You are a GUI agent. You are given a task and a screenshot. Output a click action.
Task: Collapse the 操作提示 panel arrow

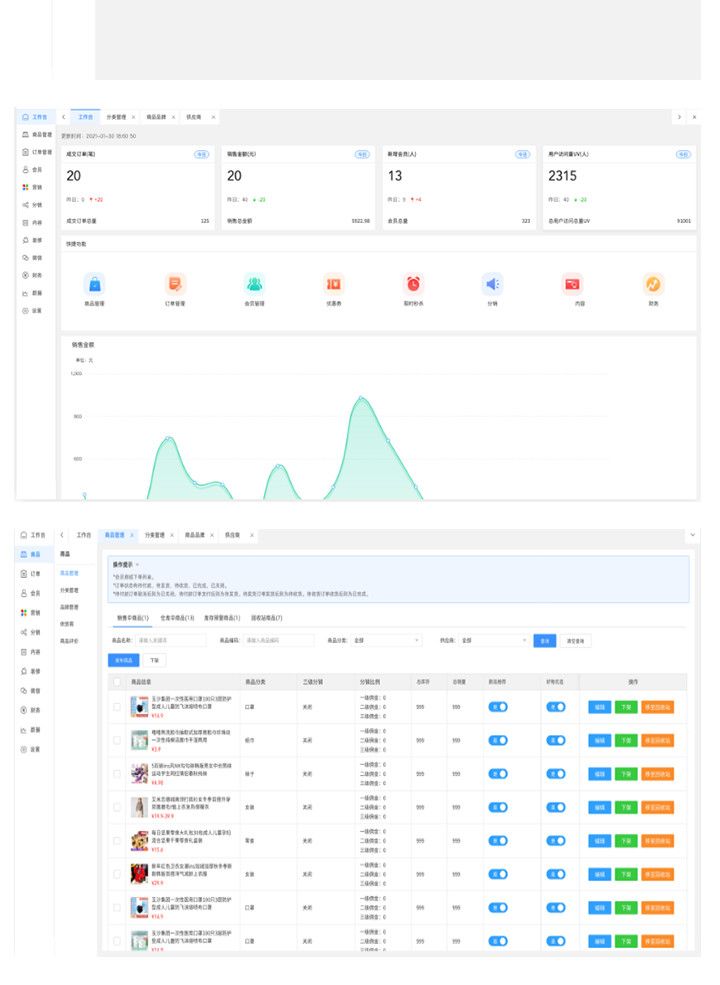point(137,565)
